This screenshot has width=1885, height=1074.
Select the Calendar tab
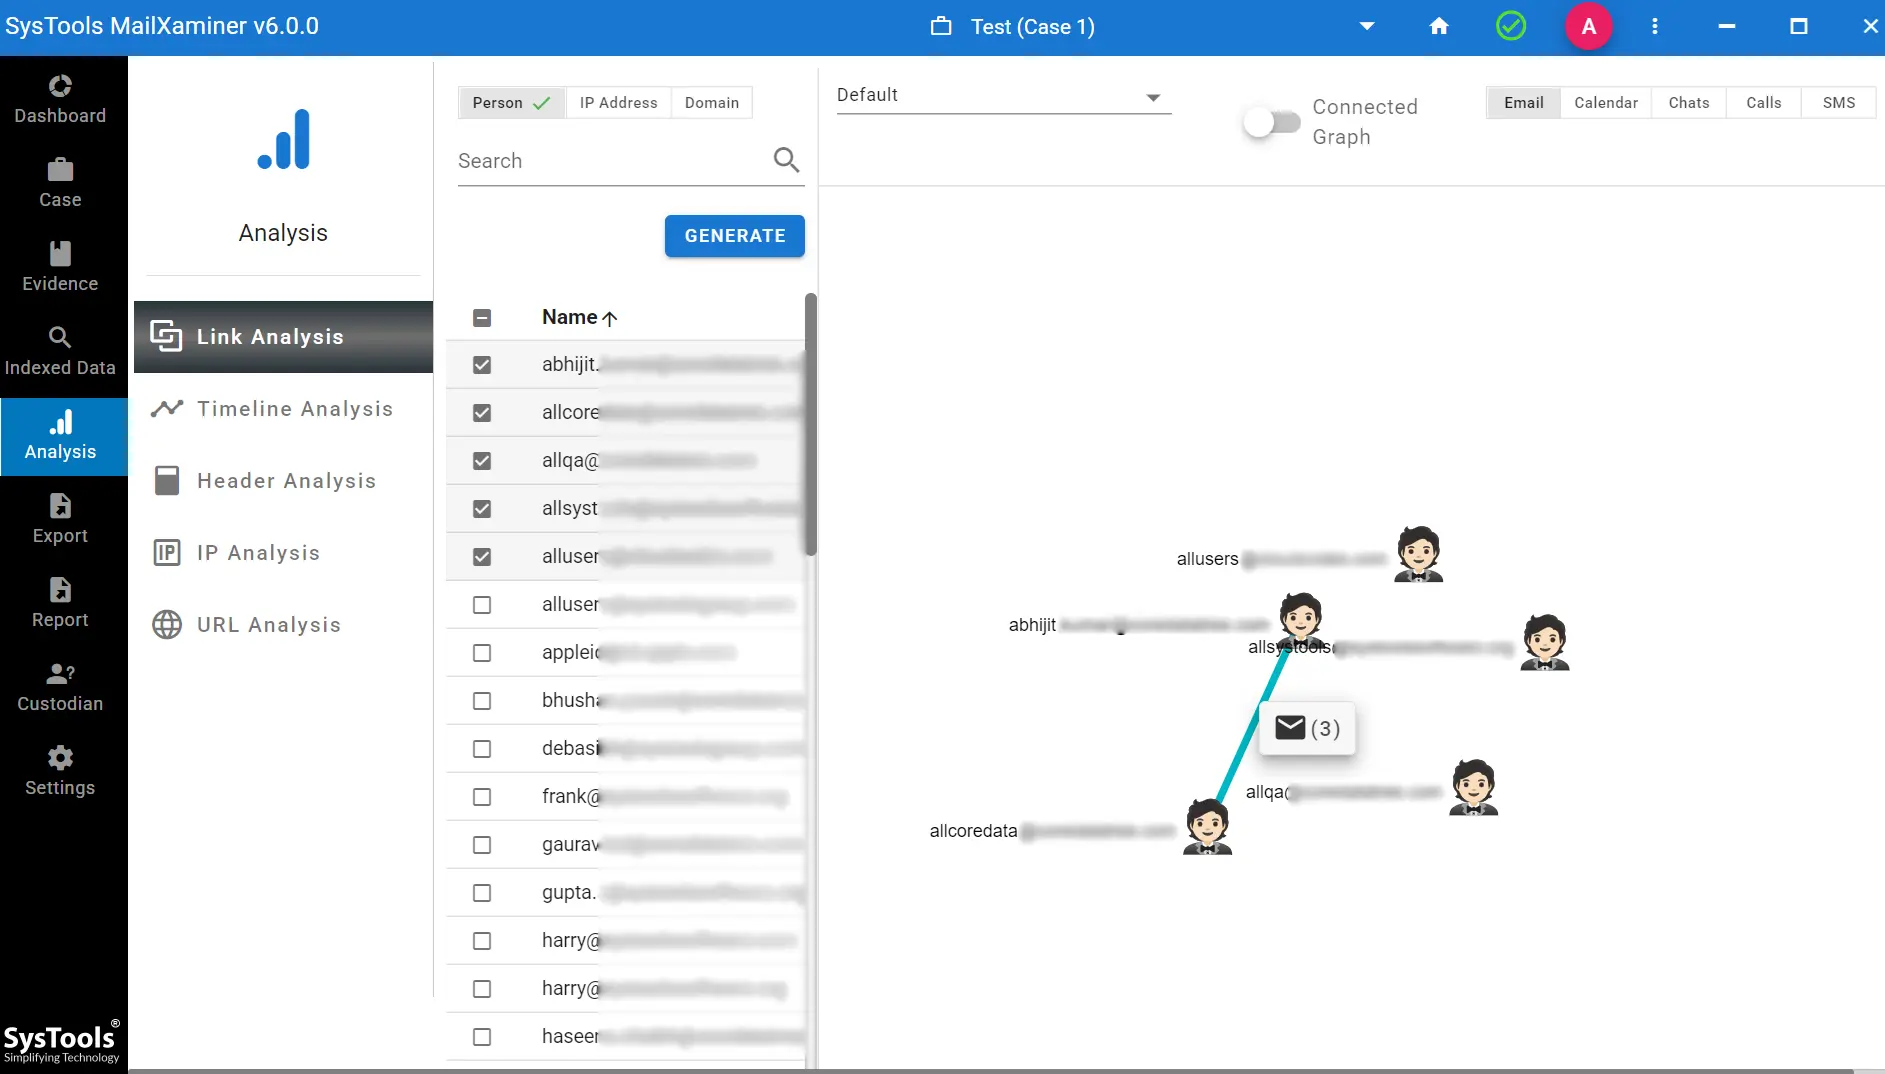pos(1606,103)
